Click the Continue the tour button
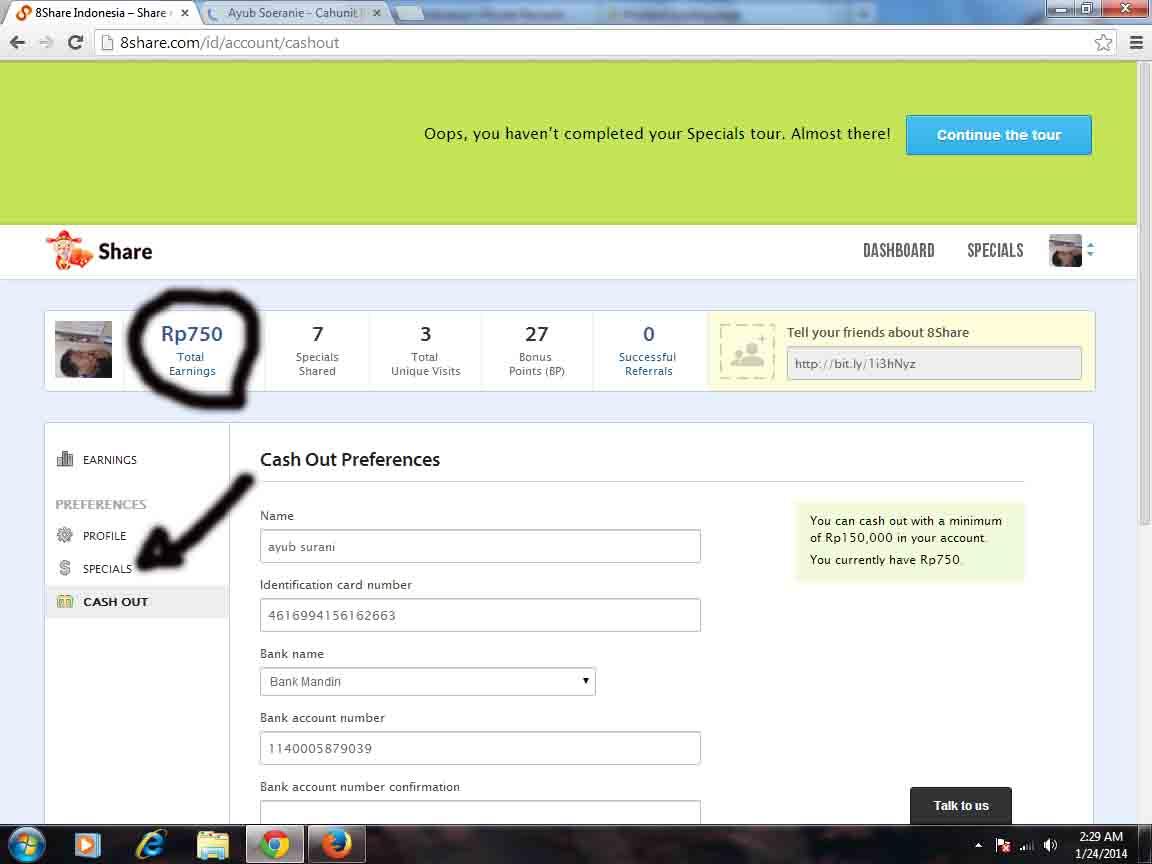This screenshot has height=864, width=1152. pyautogui.click(x=998, y=134)
